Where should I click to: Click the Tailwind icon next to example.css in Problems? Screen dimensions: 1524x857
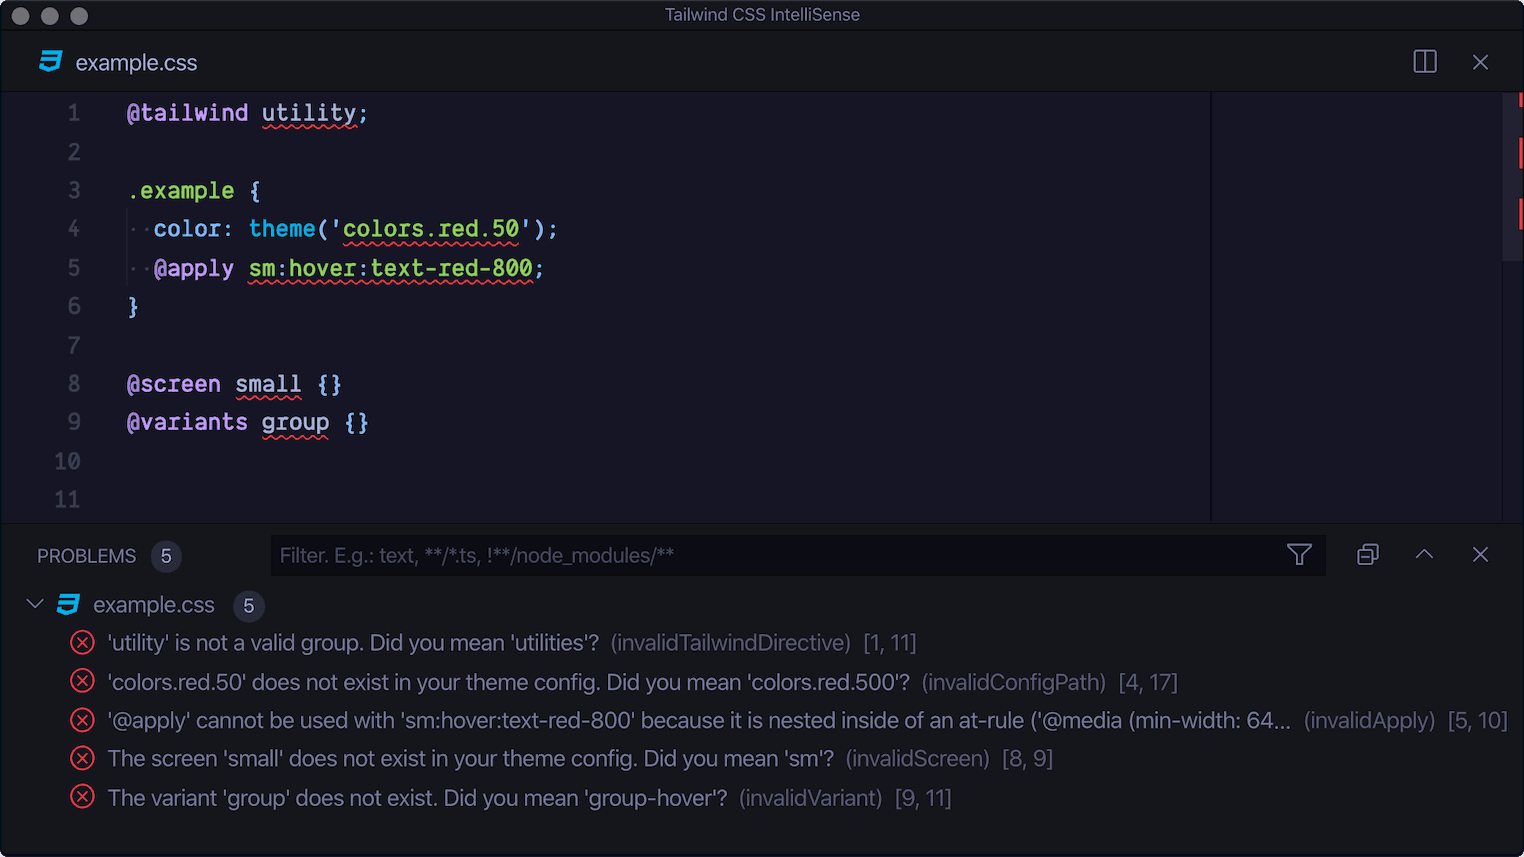click(x=67, y=604)
